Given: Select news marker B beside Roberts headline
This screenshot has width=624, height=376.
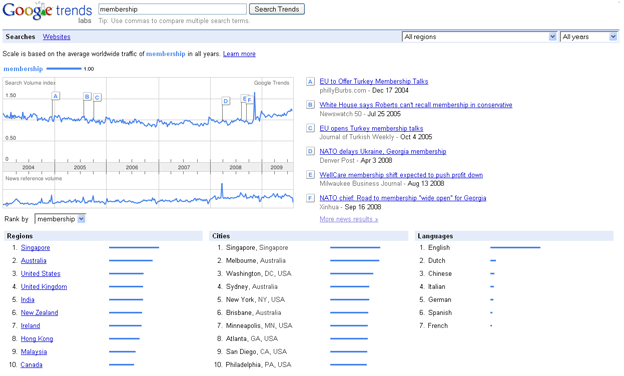Looking at the screenshot, I should 310,105.
